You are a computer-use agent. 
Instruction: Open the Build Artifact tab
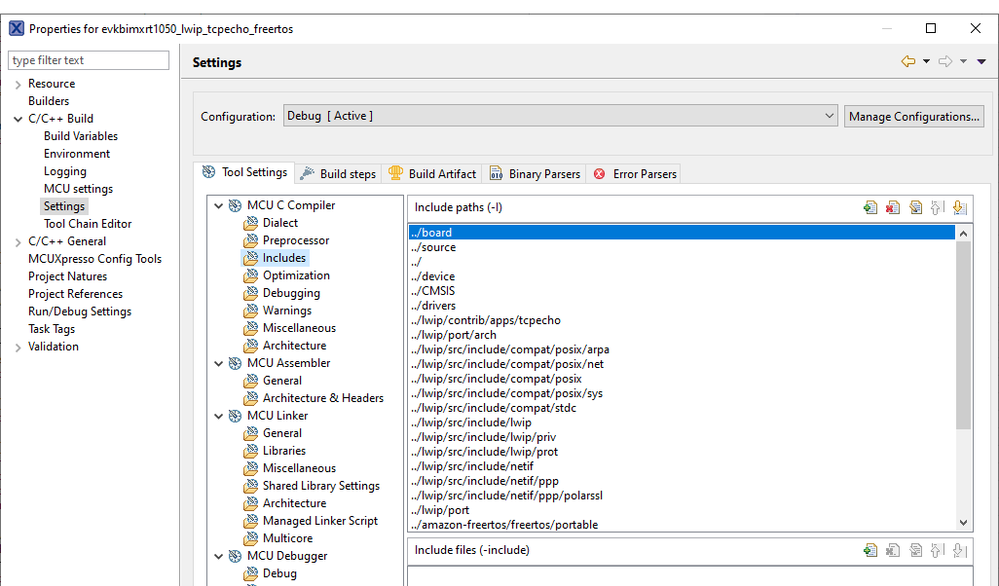[432, 174]
